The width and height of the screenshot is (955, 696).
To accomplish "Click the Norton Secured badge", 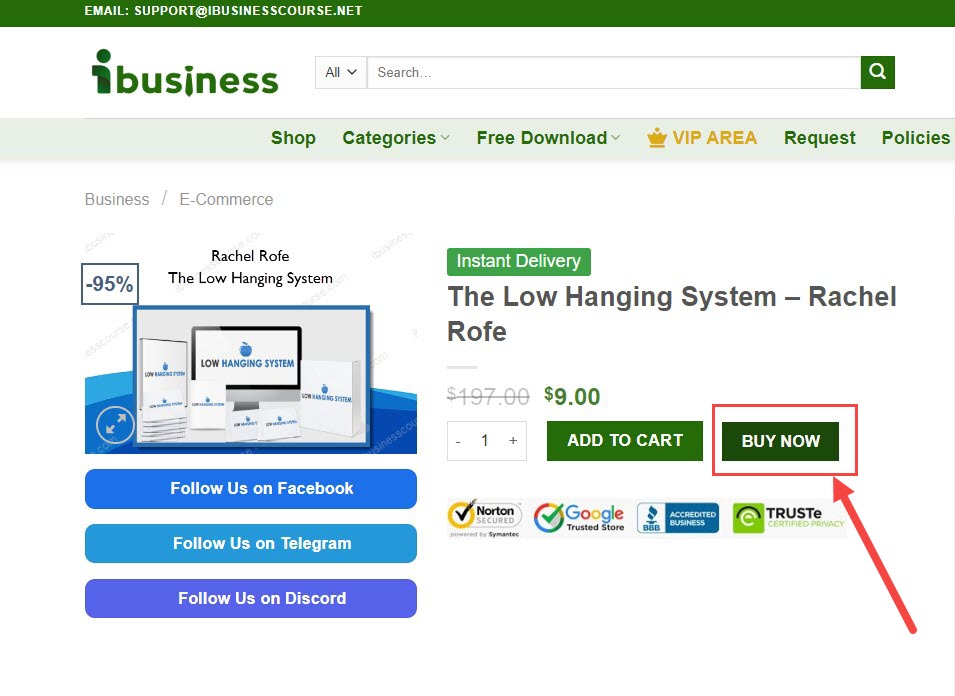I will (485, 518).
